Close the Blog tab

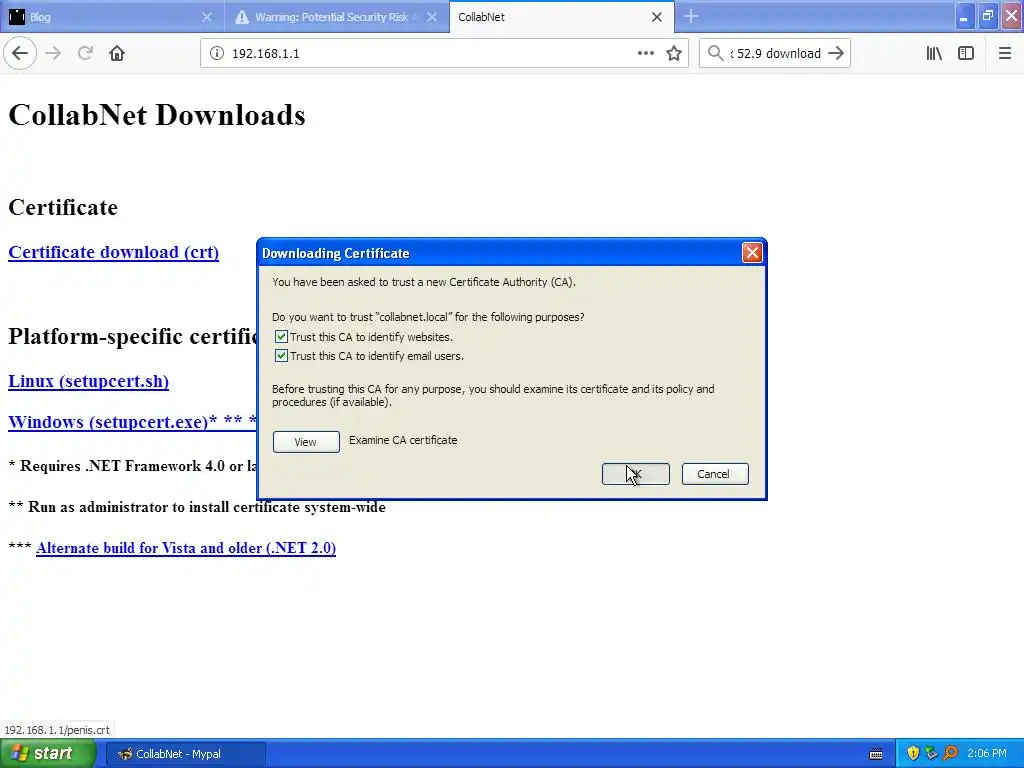pos(207,17)
